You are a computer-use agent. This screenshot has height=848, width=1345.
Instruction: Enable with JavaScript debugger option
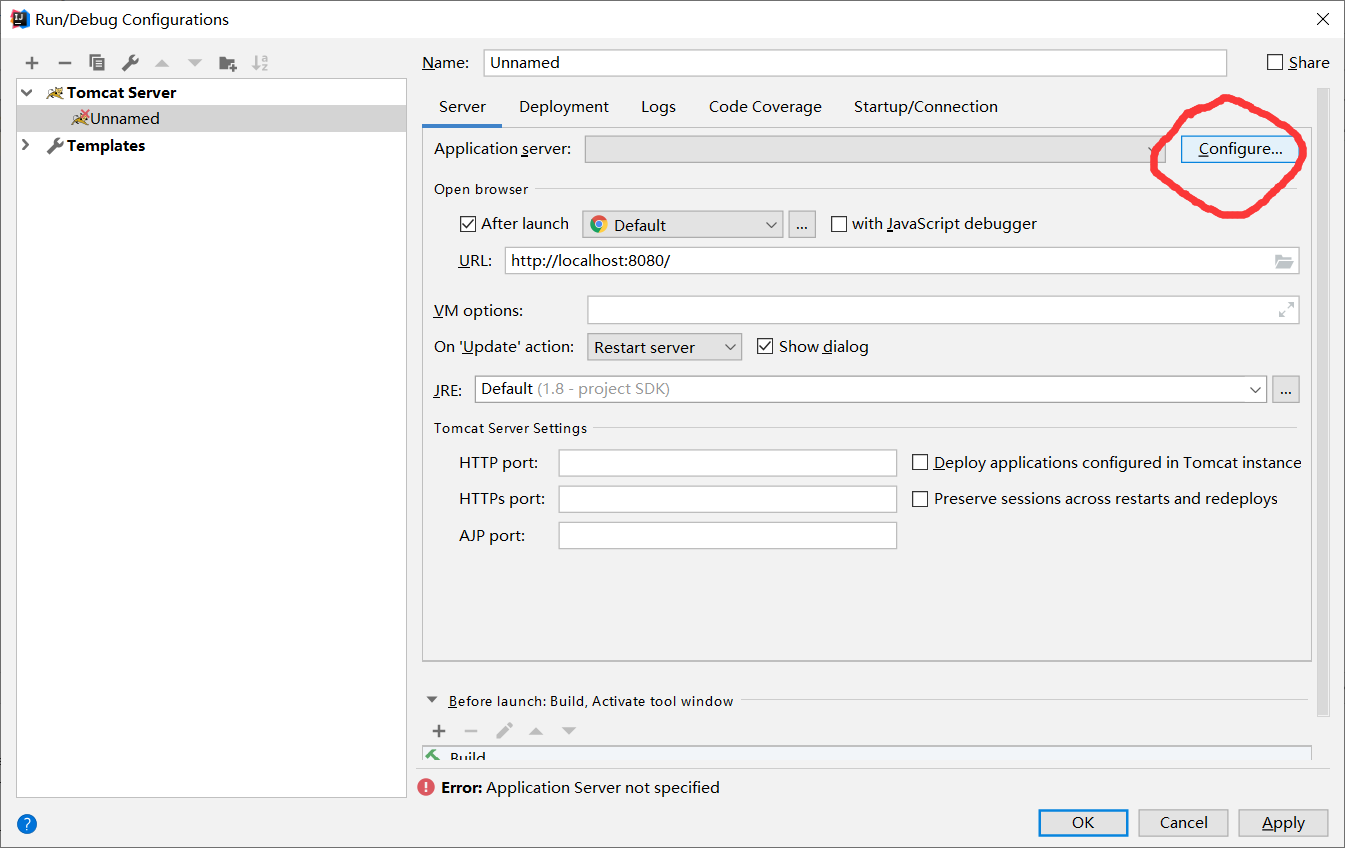tap(839, 224)
